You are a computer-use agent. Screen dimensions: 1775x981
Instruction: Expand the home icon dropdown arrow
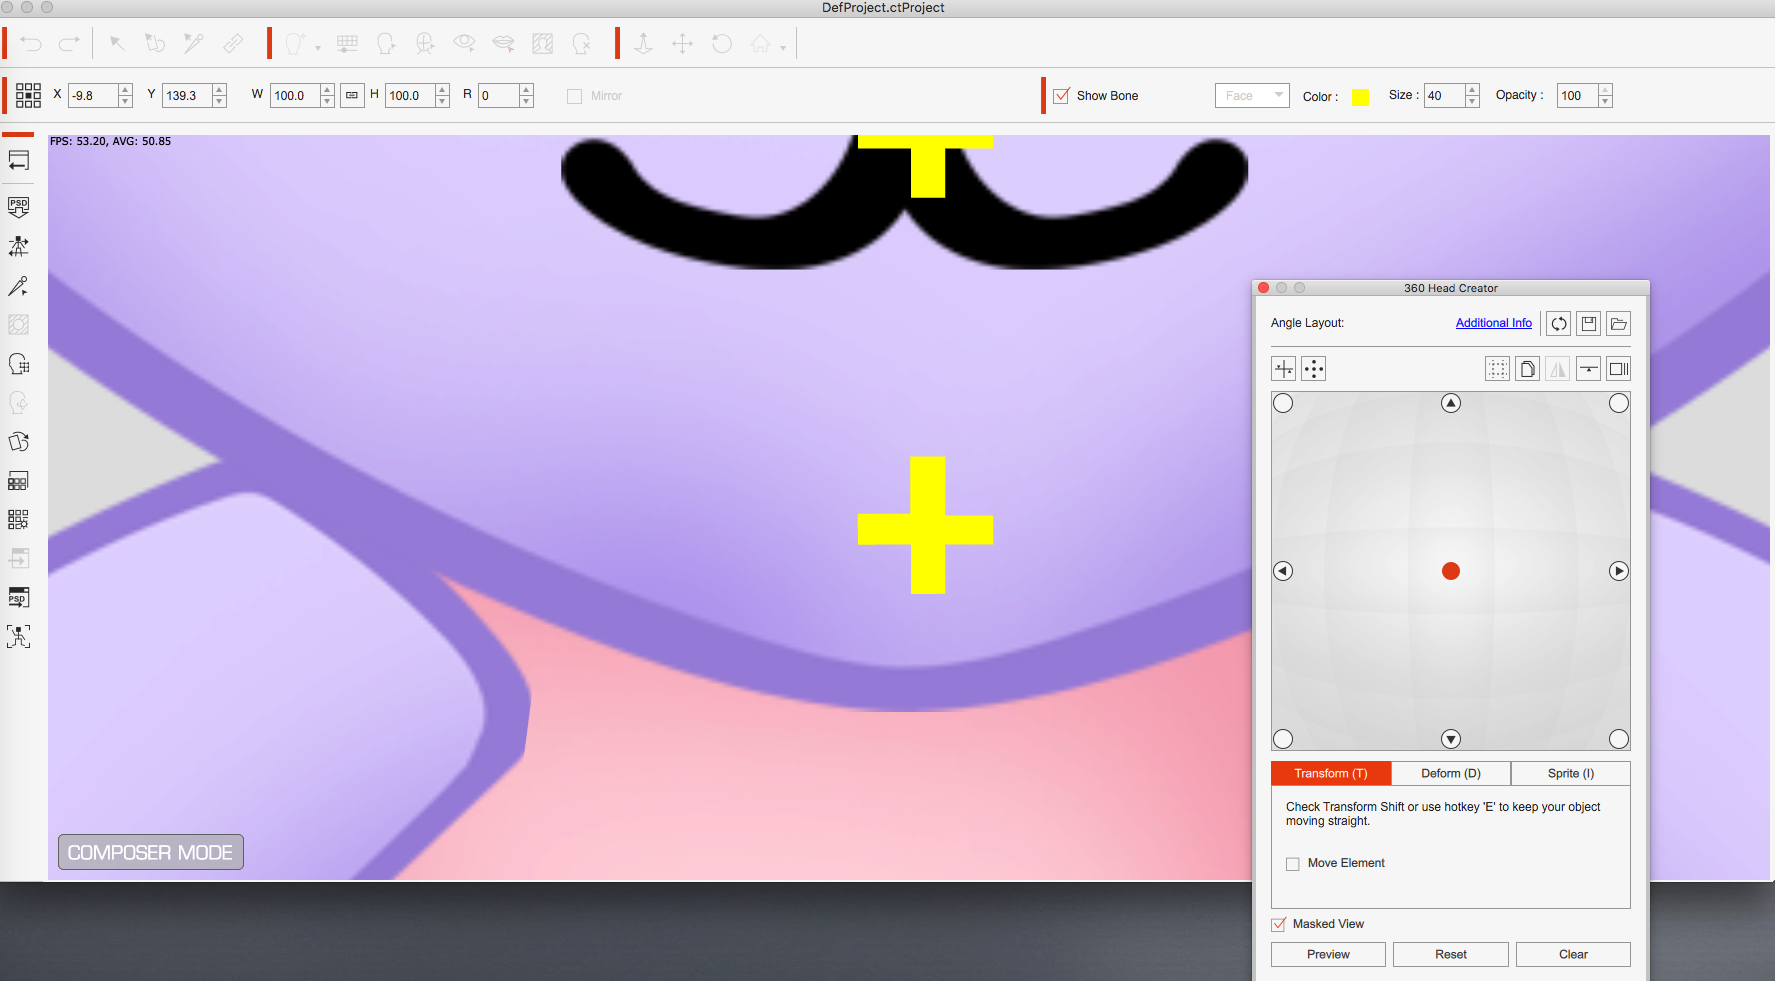tap(783, 48)
